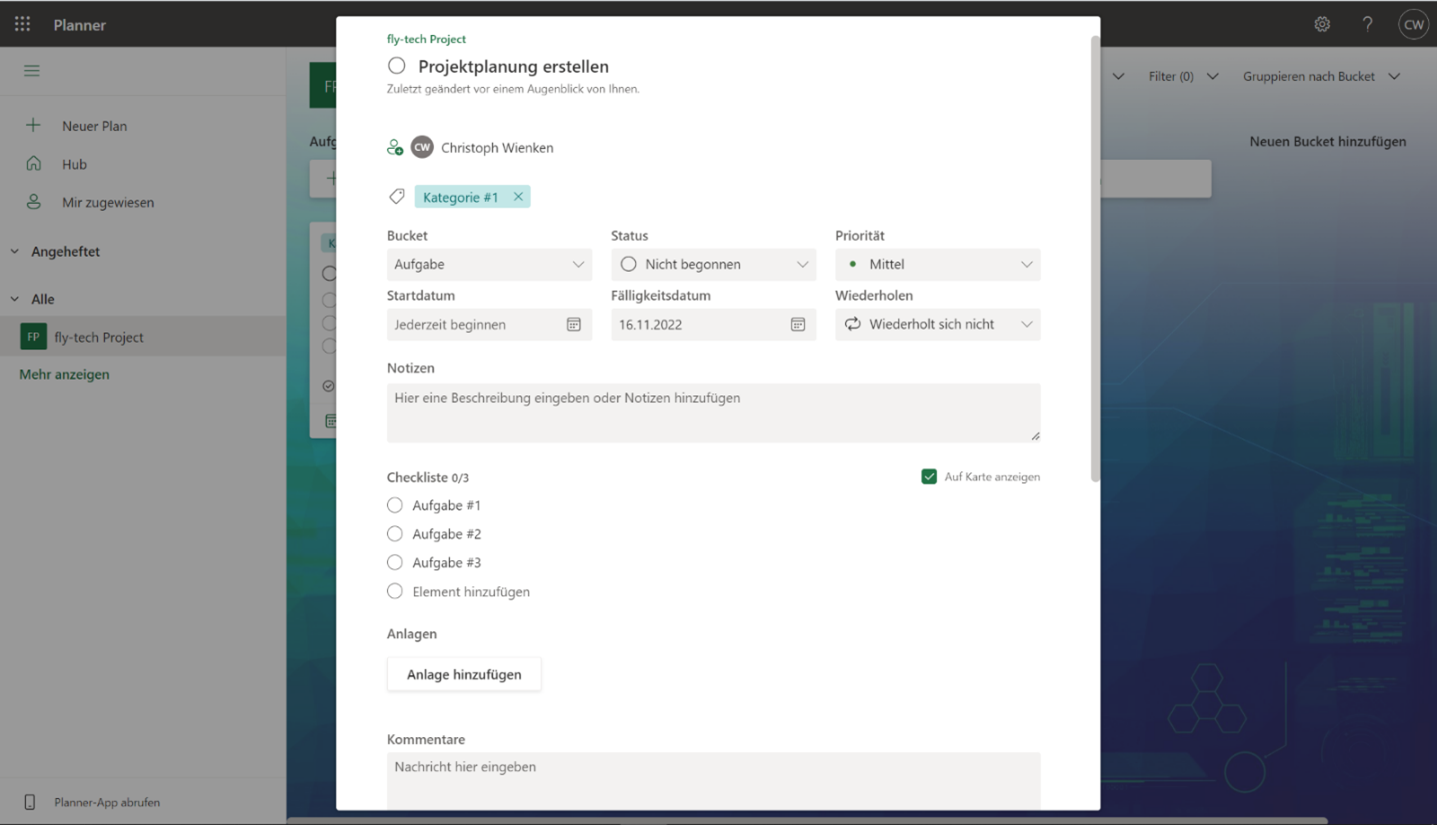
Task: Open the Priorität dropdown
Action: 1026,264
